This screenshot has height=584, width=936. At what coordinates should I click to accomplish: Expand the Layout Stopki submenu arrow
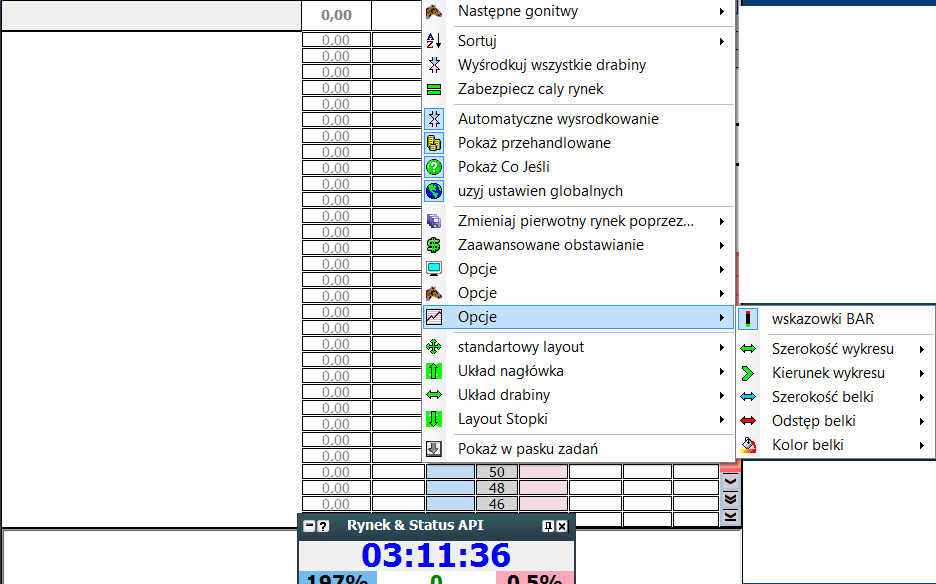[722, 420]
